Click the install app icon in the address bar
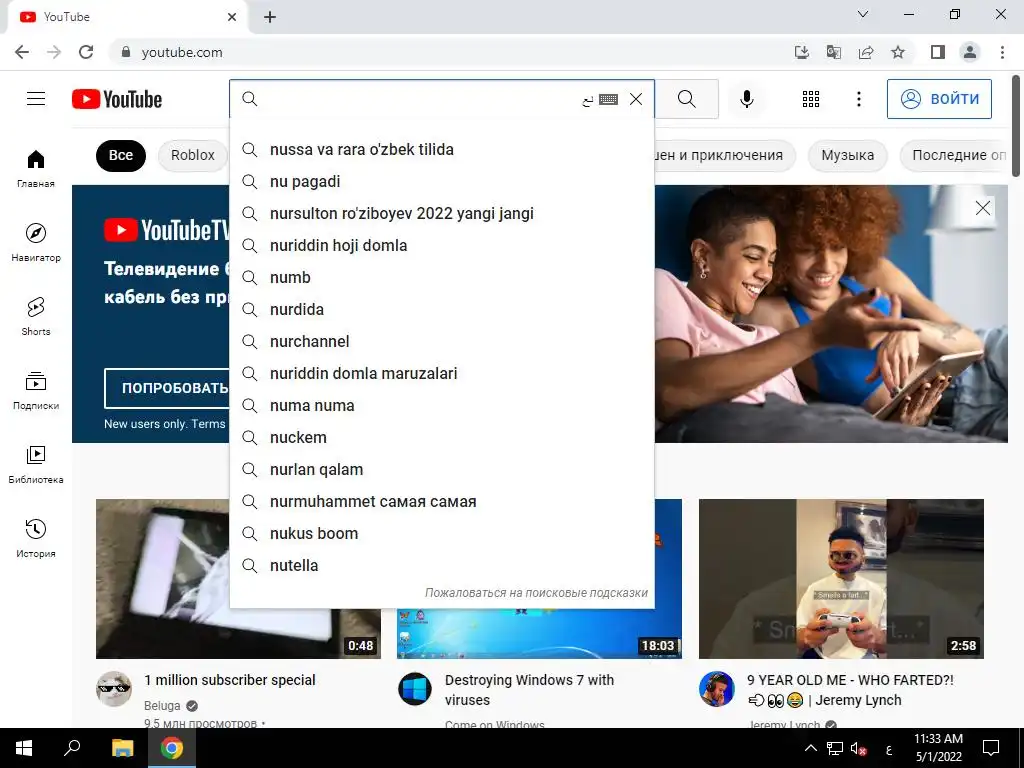 click(x=802, y=52)
